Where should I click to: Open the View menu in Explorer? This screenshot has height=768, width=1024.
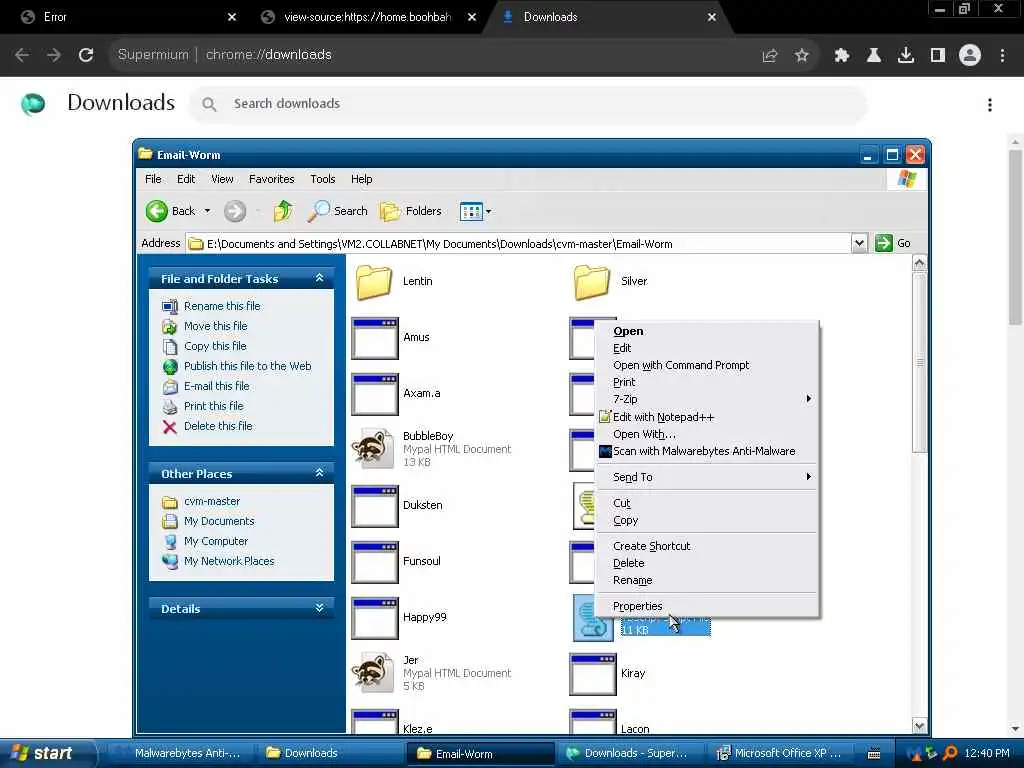click(x=222, y=179)
